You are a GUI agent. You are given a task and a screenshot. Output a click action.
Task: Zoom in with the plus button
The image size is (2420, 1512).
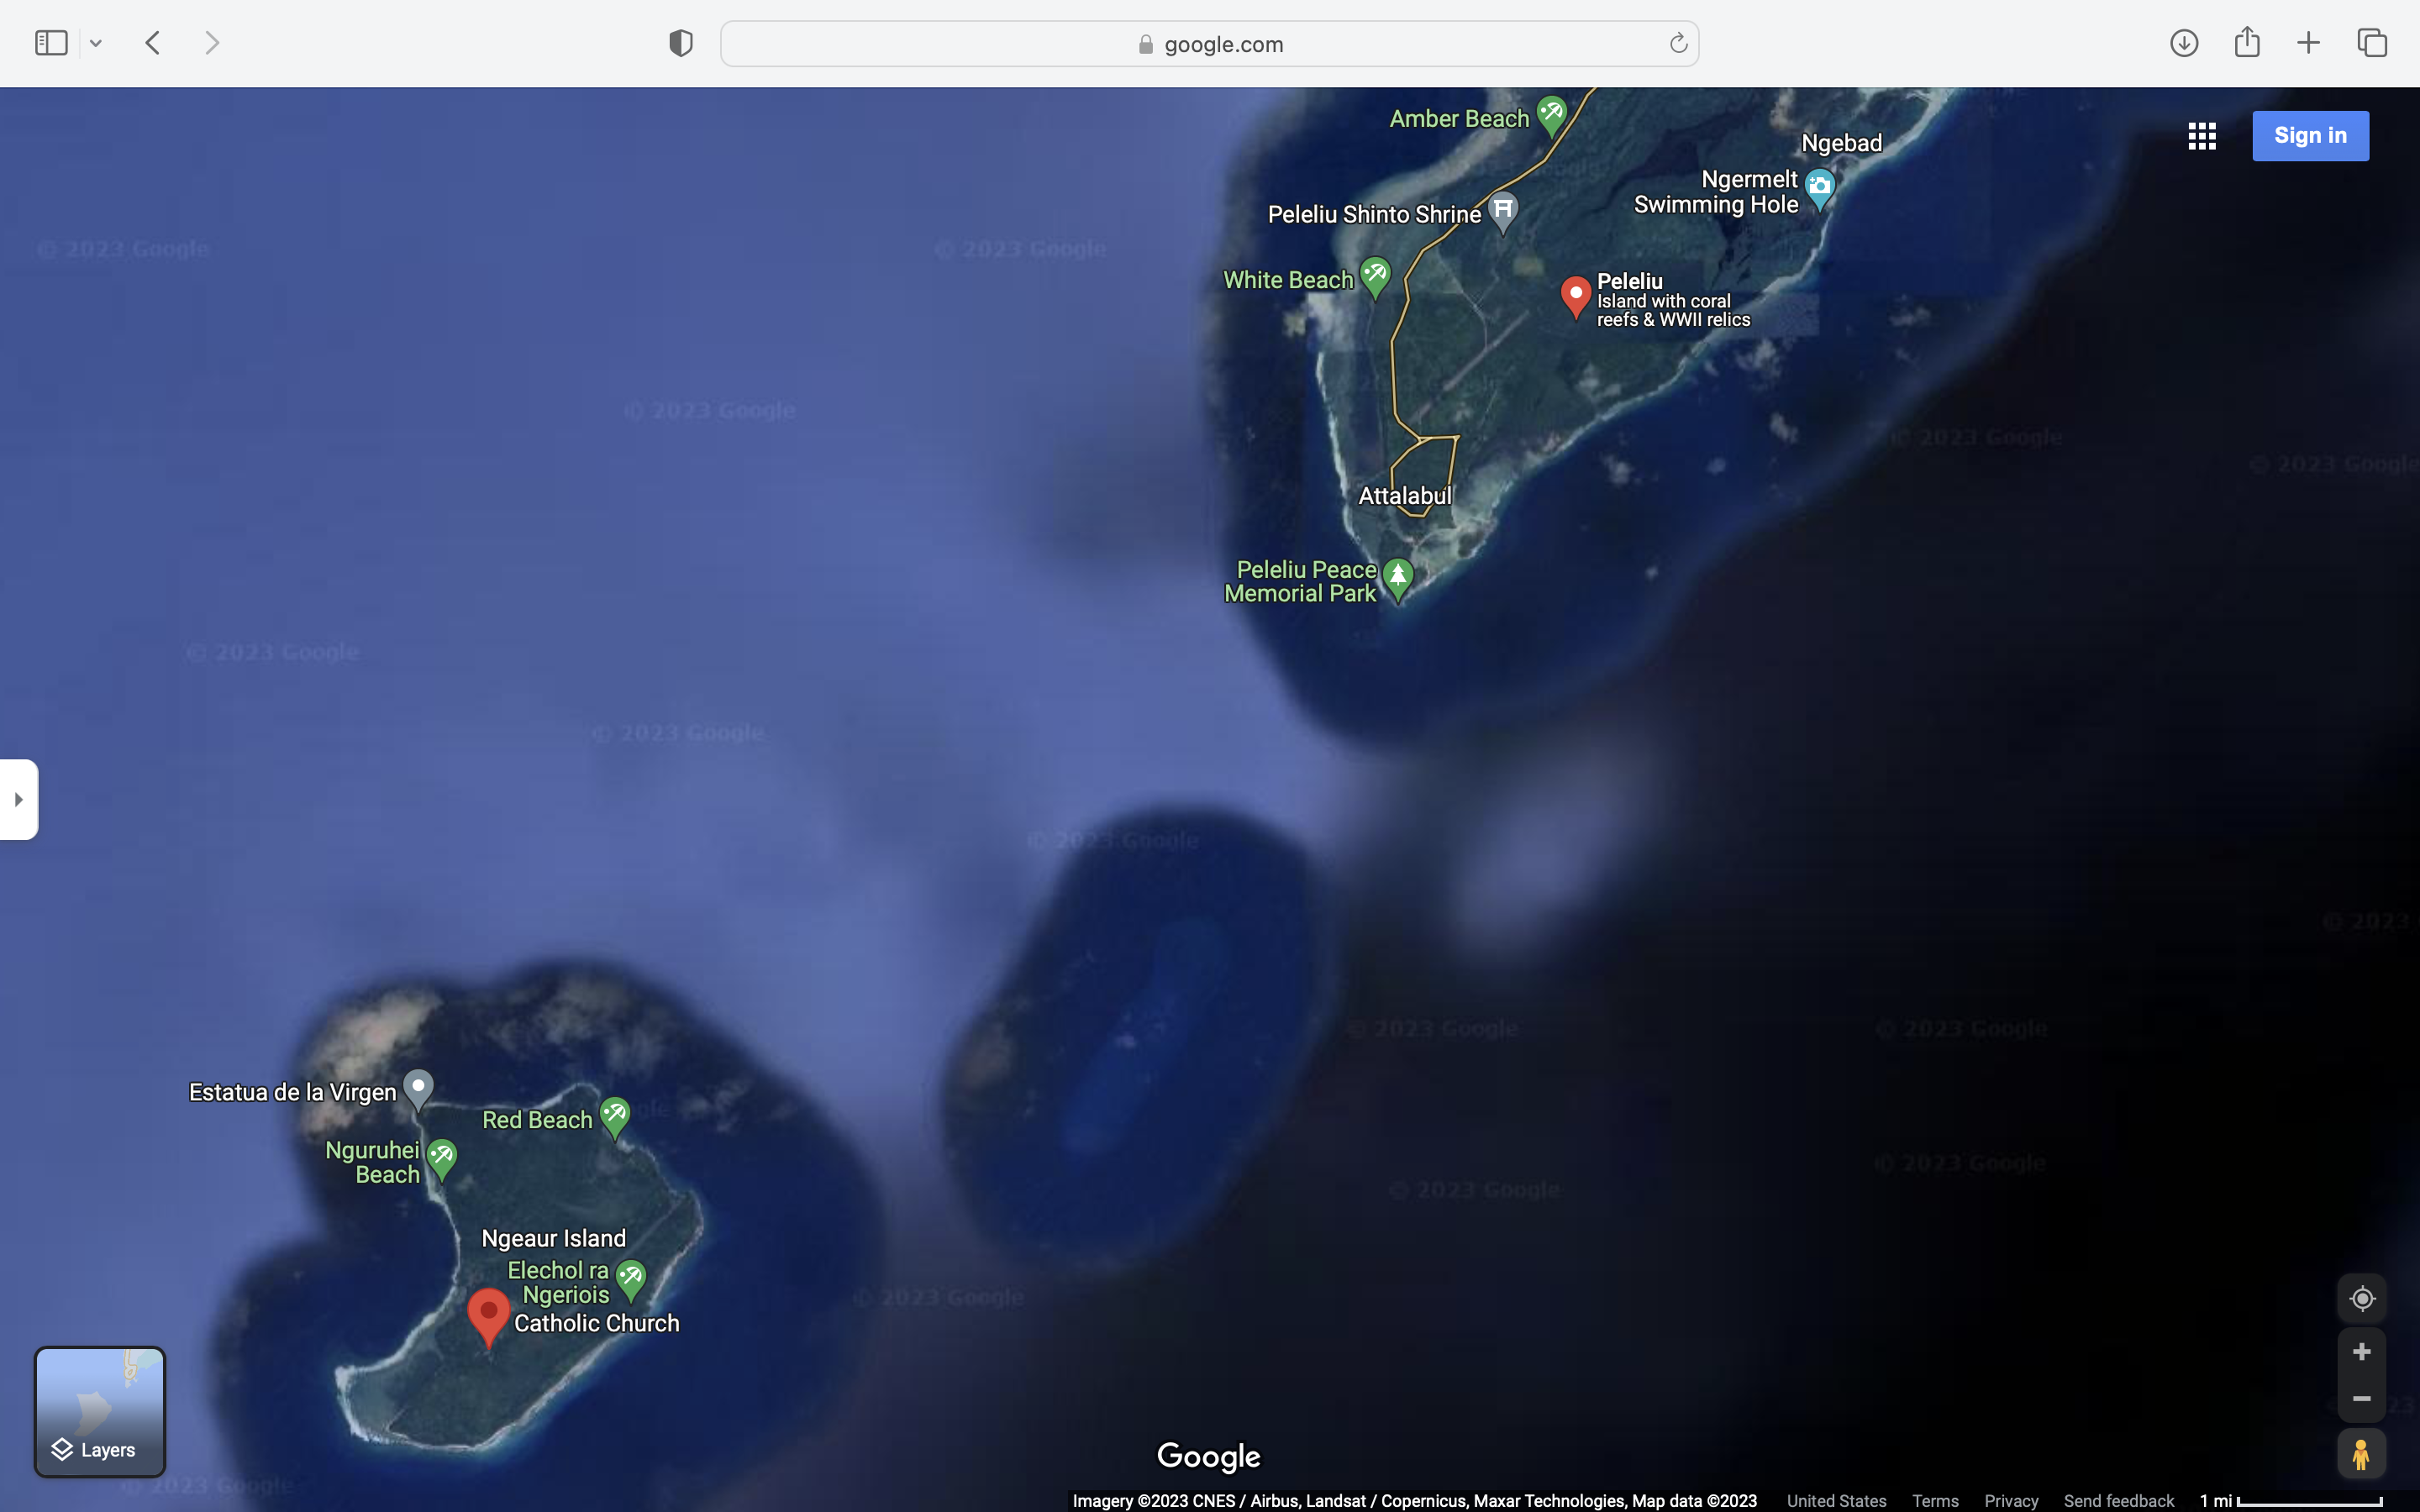point(2361,1352)
